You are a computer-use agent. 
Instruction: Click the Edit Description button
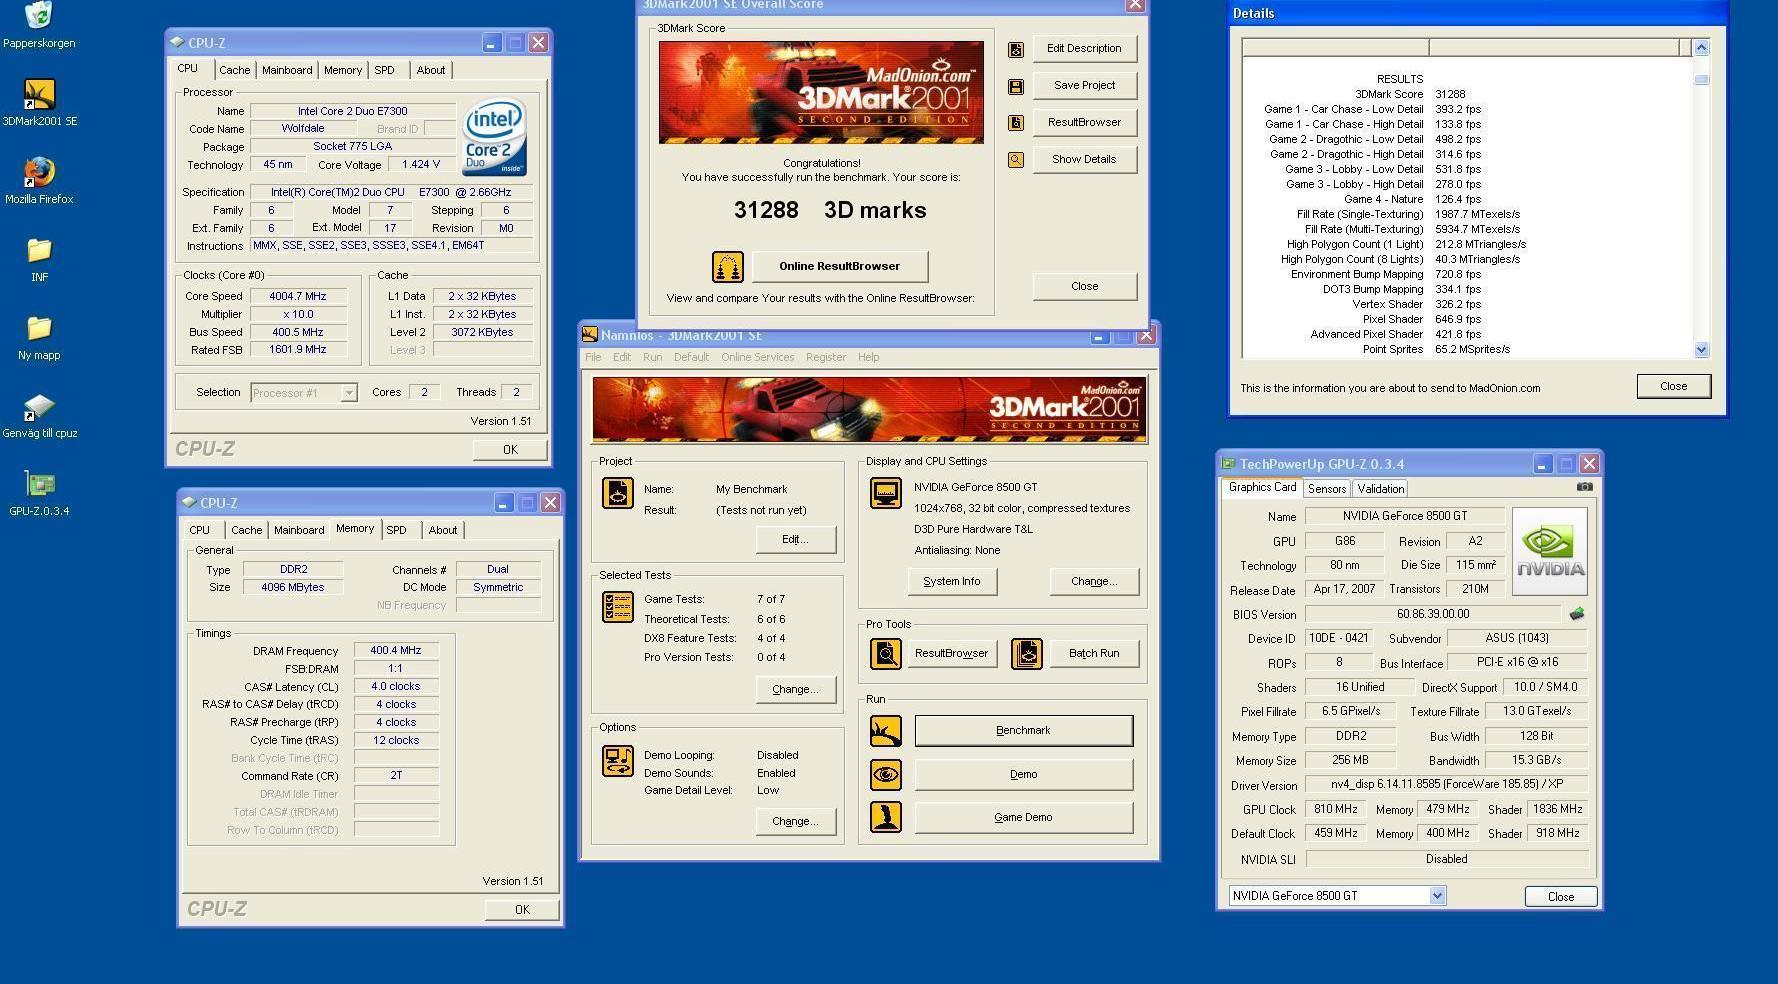1084,48
